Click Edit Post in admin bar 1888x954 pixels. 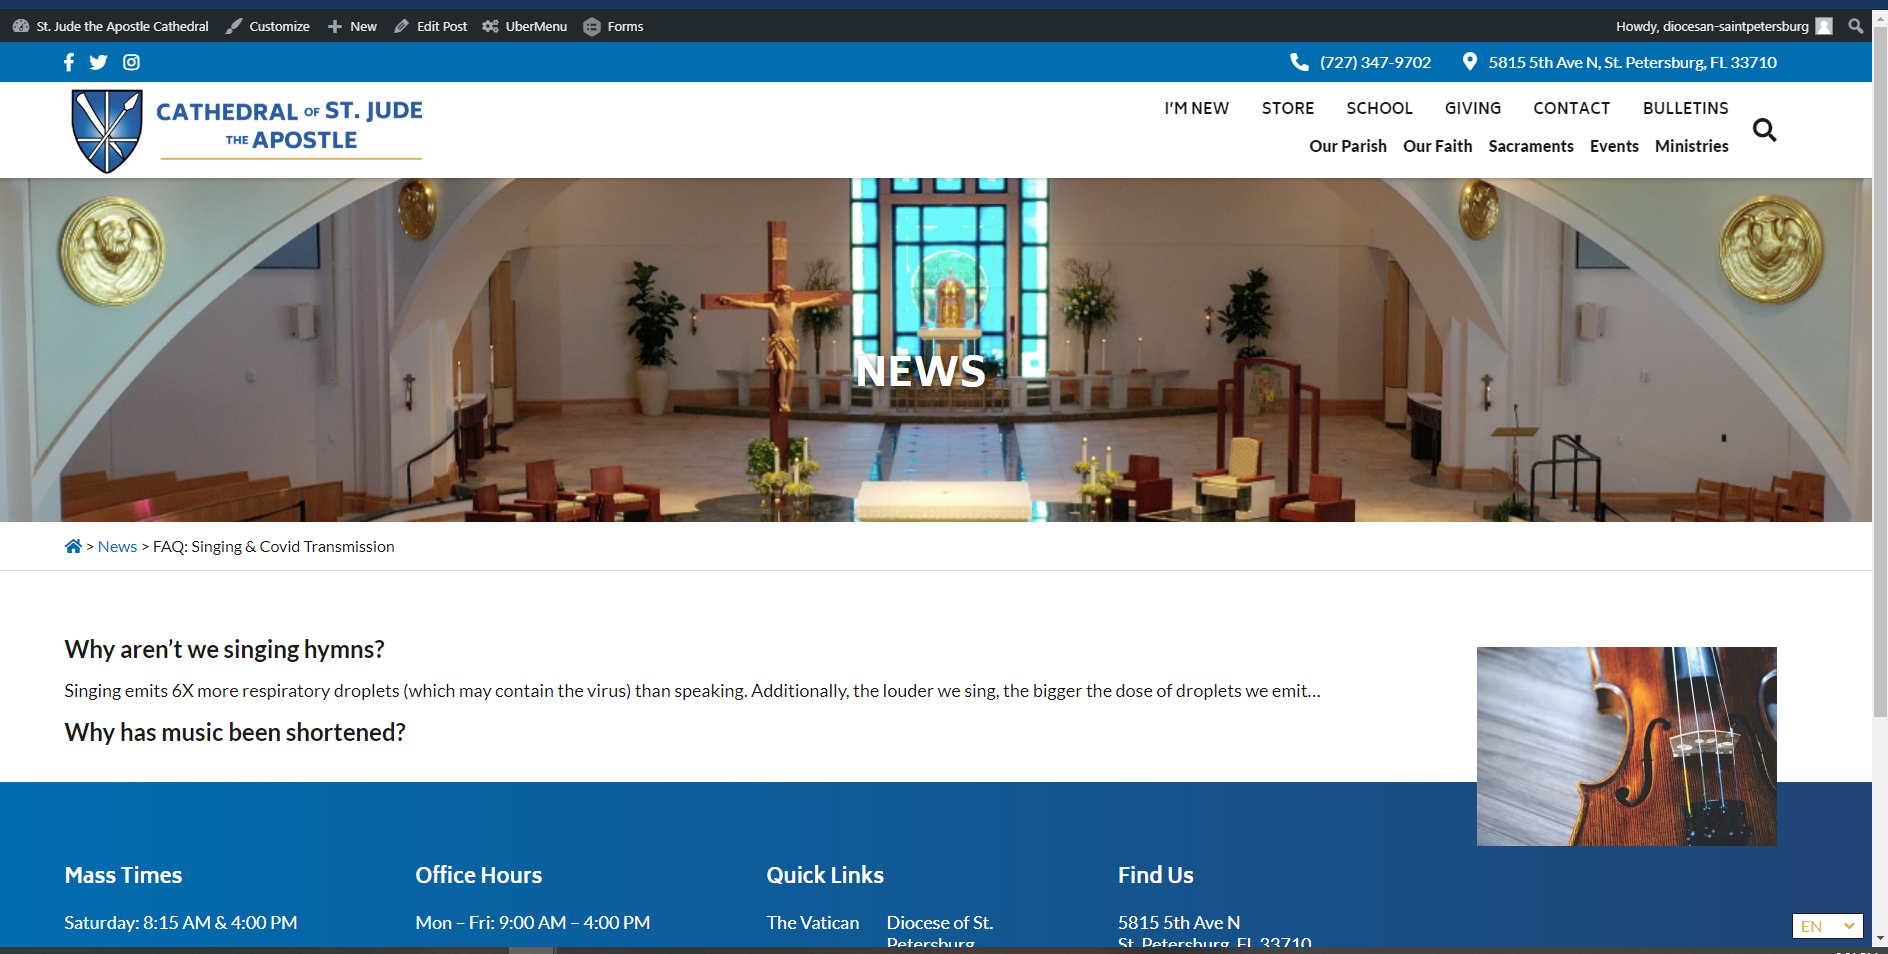[431, 26]
